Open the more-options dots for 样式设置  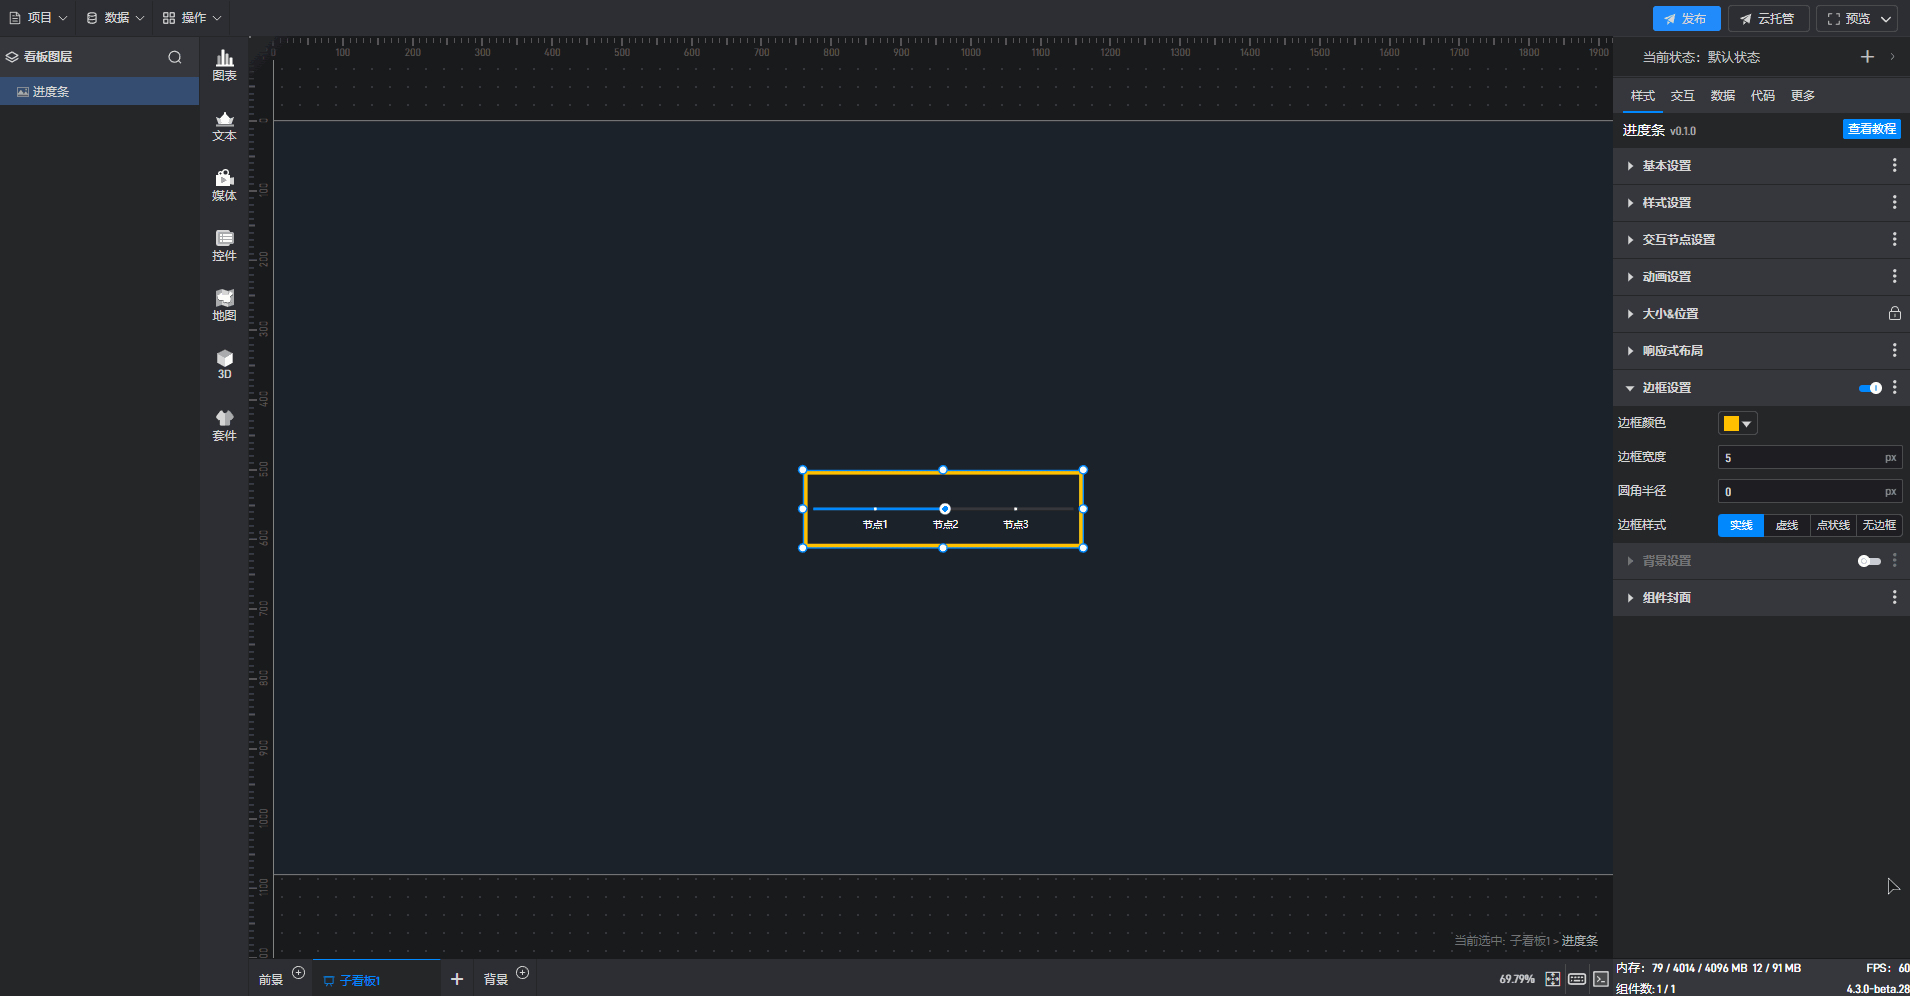click(x=1894, y=202)
